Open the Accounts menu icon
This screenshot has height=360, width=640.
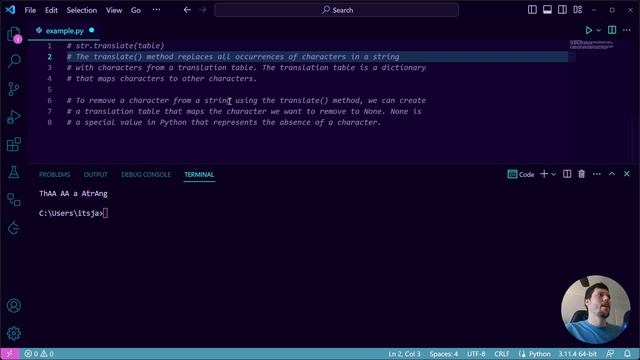pos(13,306)
